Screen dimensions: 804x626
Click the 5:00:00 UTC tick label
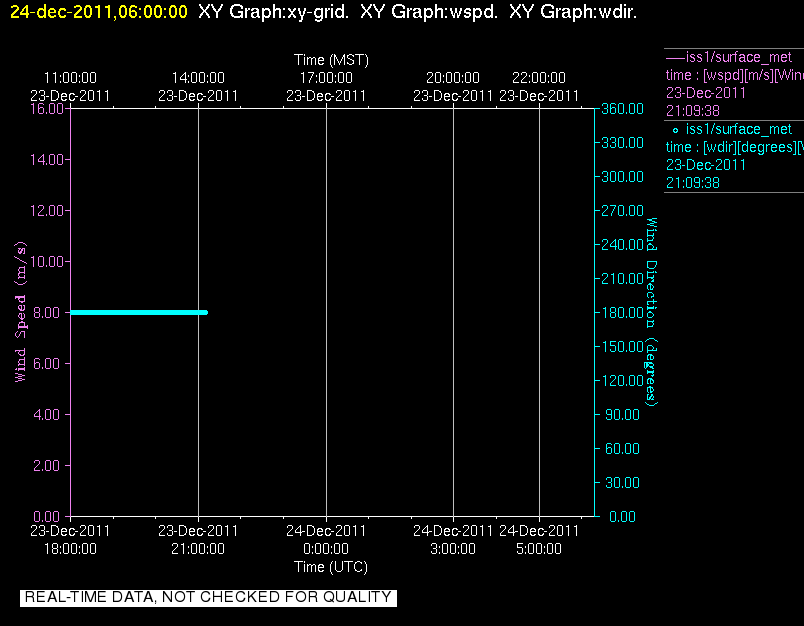539,549
